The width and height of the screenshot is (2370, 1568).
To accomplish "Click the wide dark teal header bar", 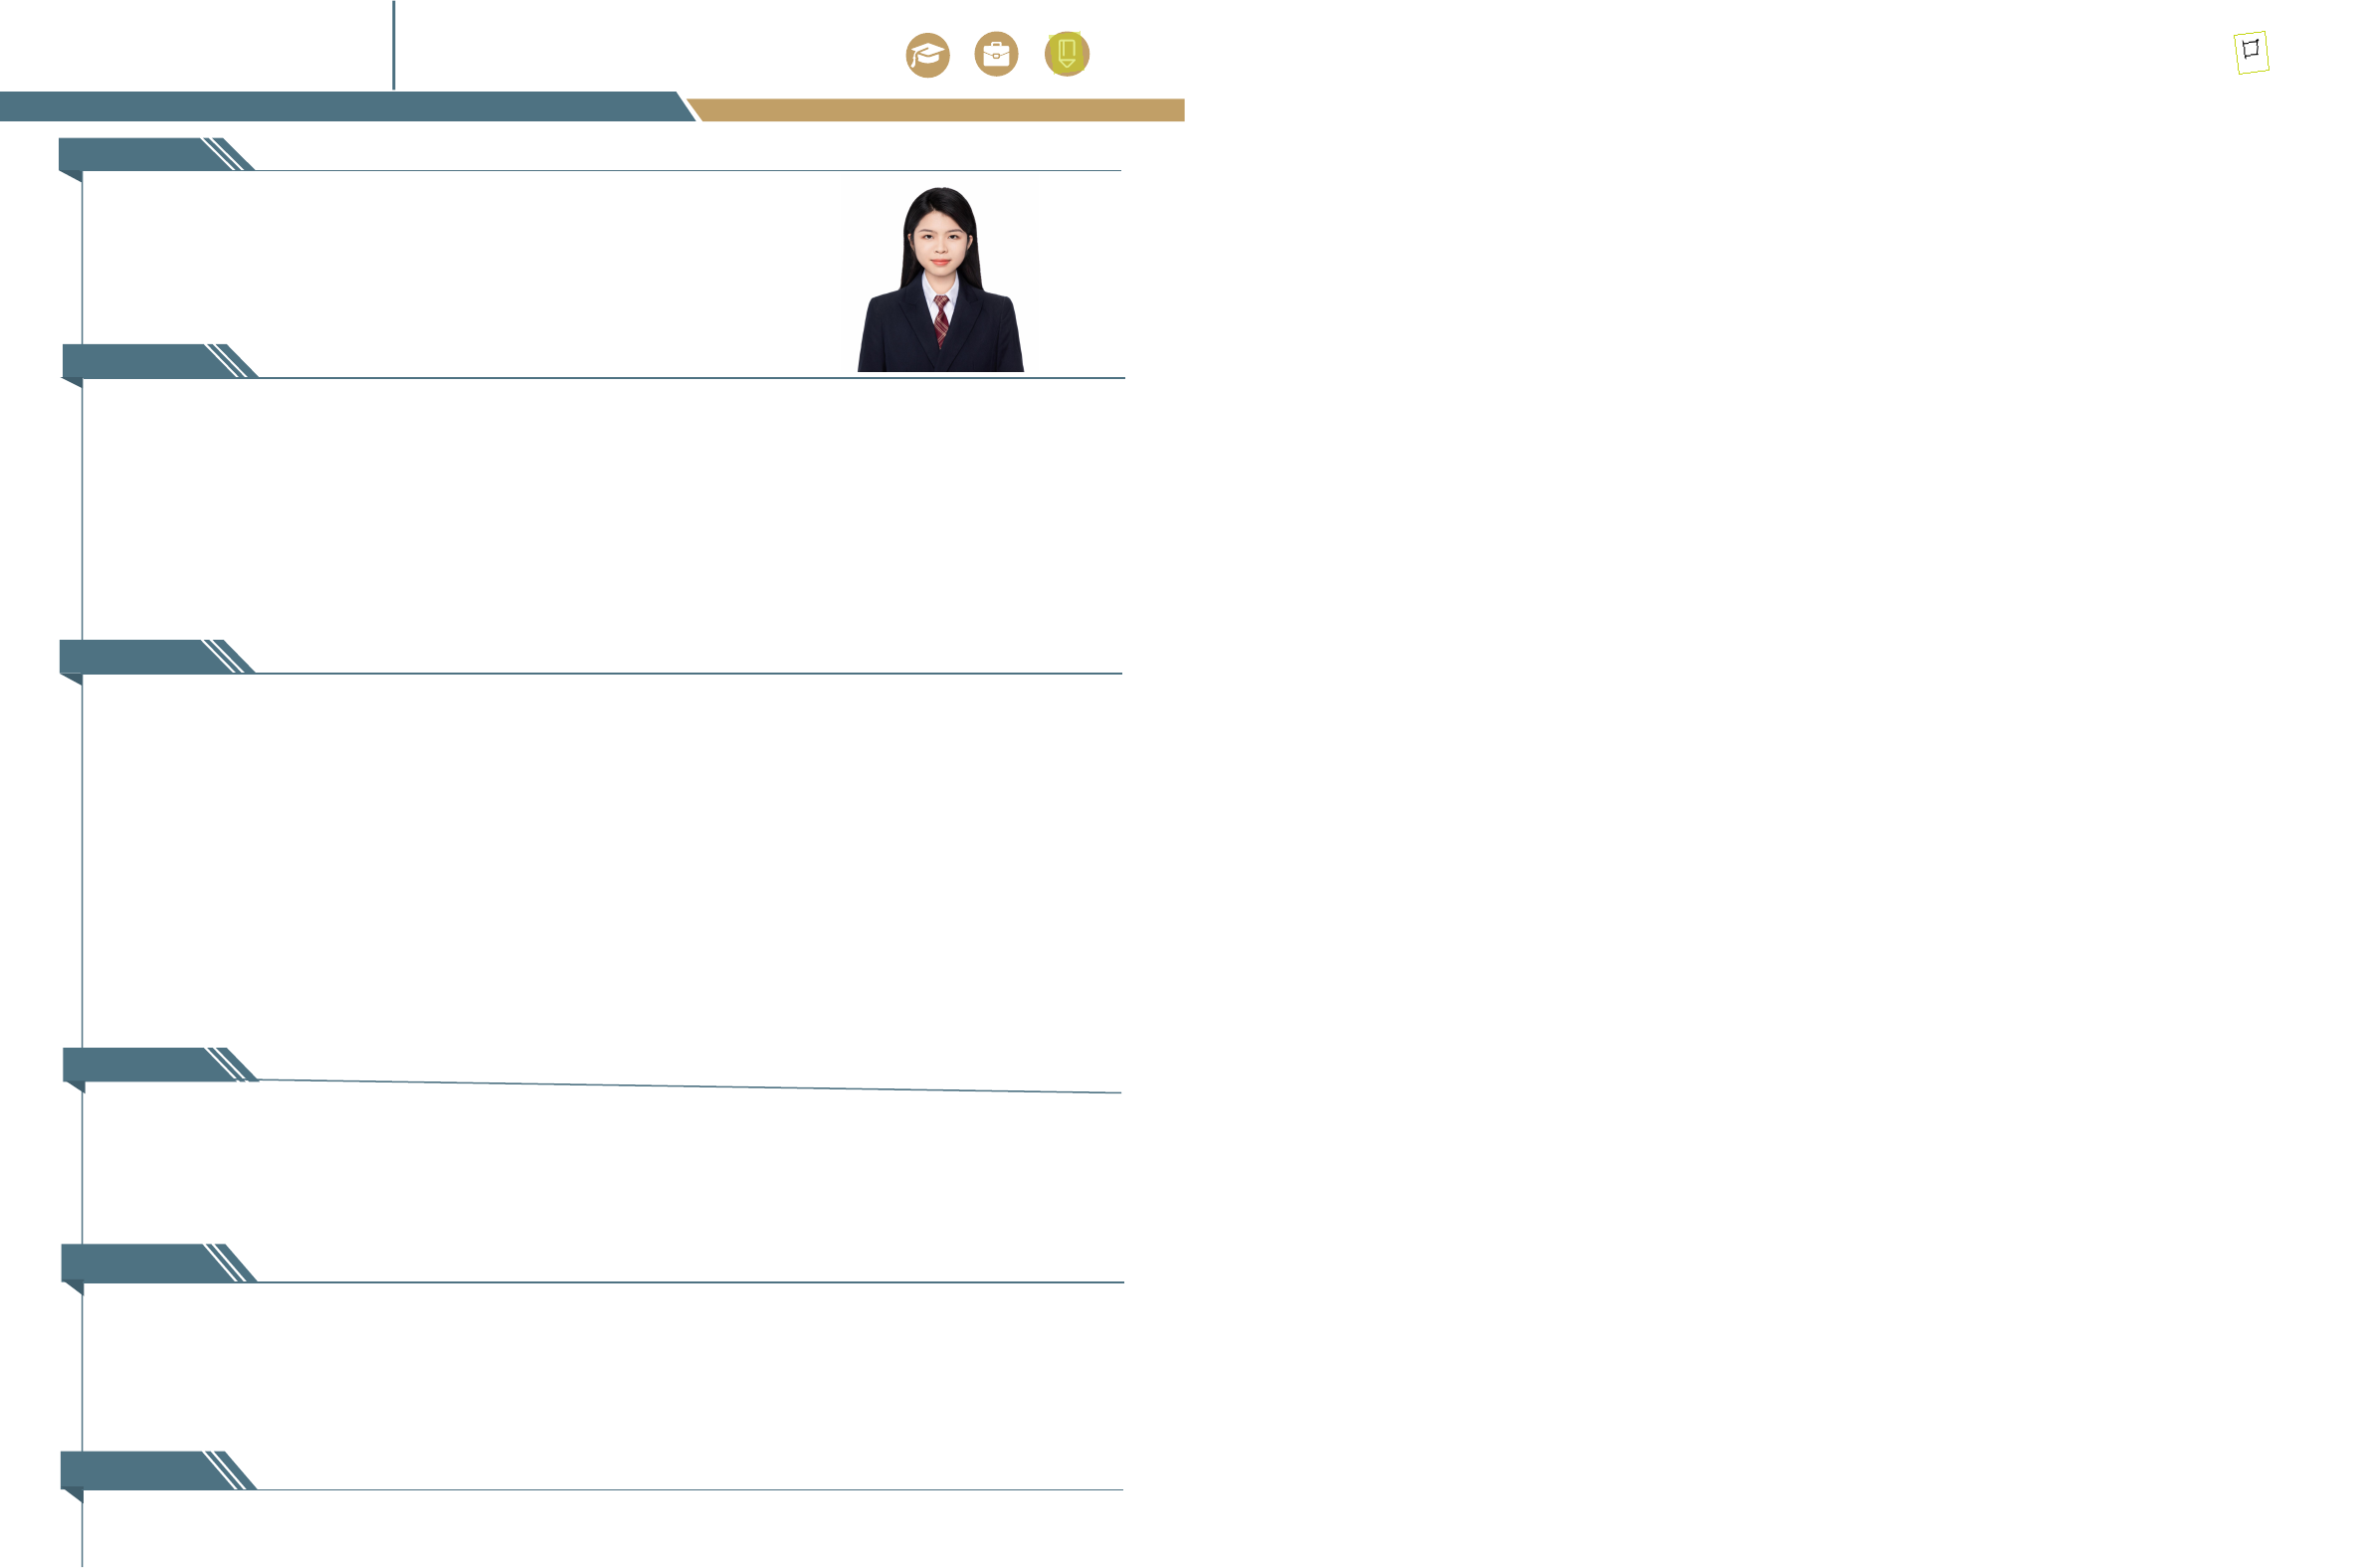I will 340,106.
